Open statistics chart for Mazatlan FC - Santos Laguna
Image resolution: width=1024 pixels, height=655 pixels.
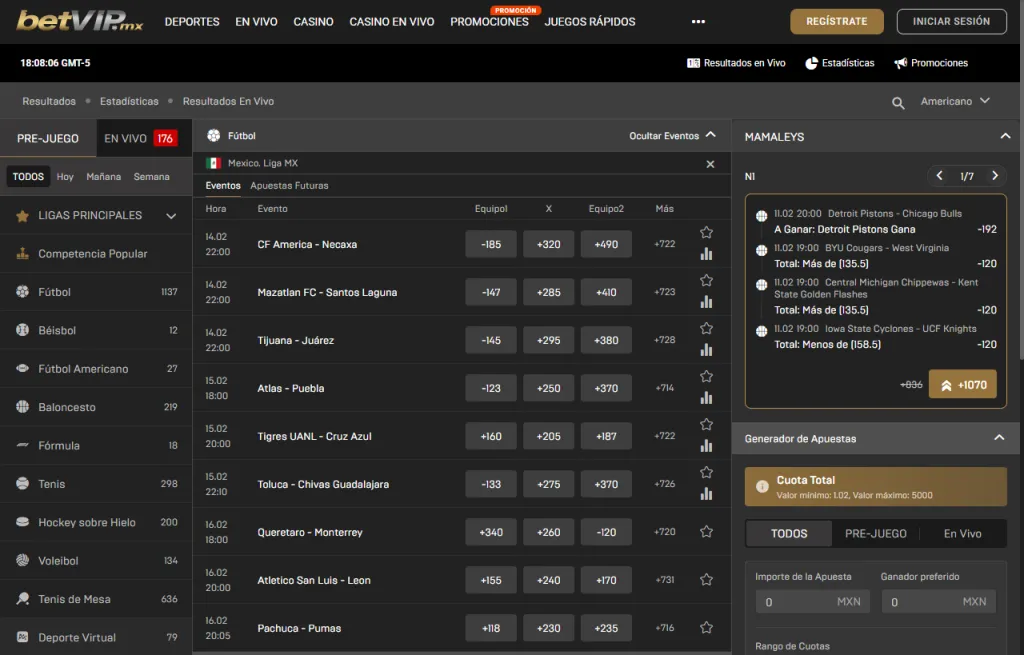(x=706, y=302)
